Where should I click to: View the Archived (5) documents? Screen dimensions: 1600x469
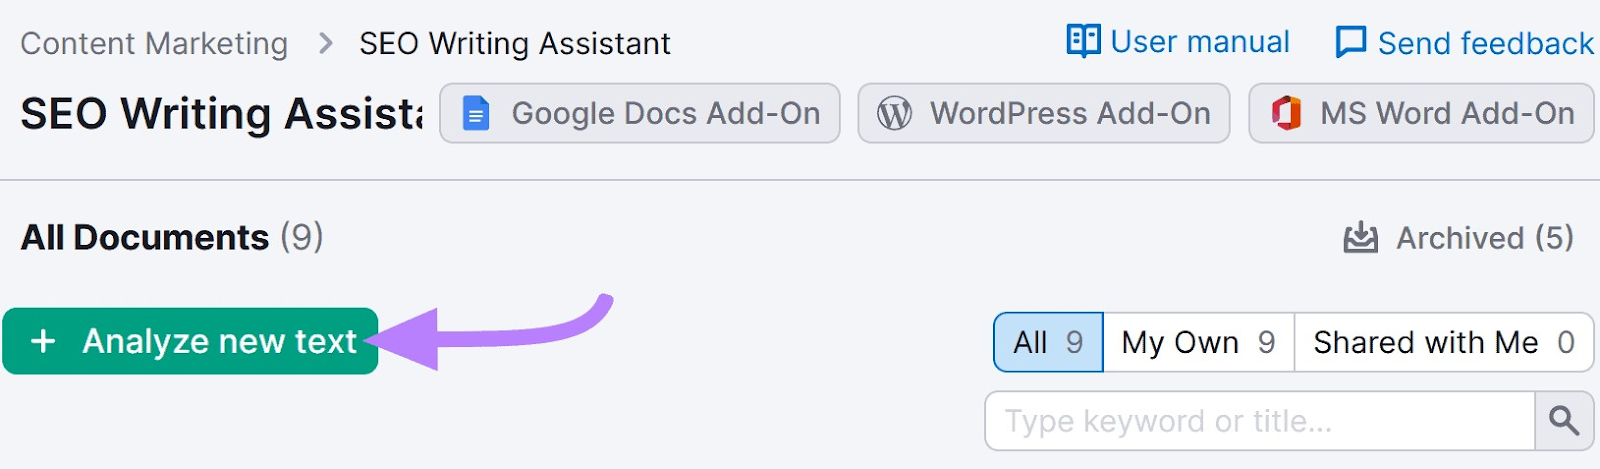1484,238
